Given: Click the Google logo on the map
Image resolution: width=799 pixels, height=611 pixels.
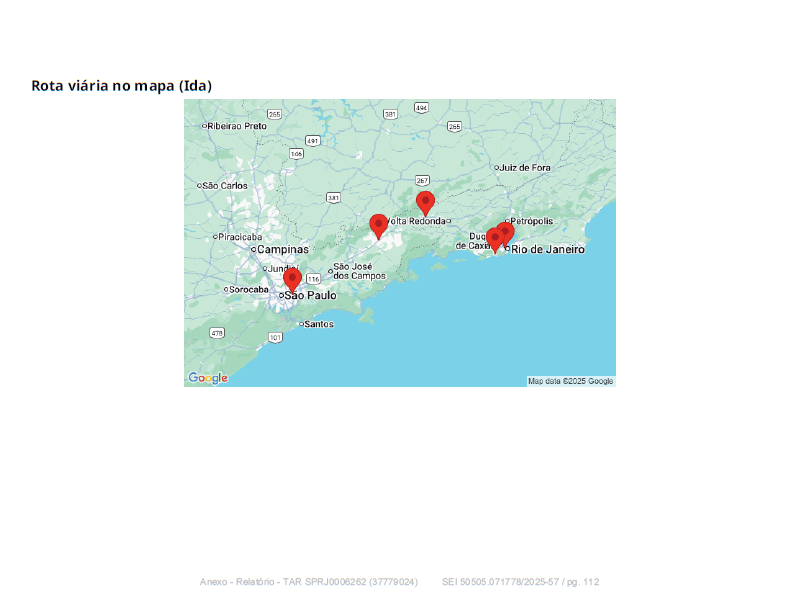Looking at the screenshot, I should point(208,378).
